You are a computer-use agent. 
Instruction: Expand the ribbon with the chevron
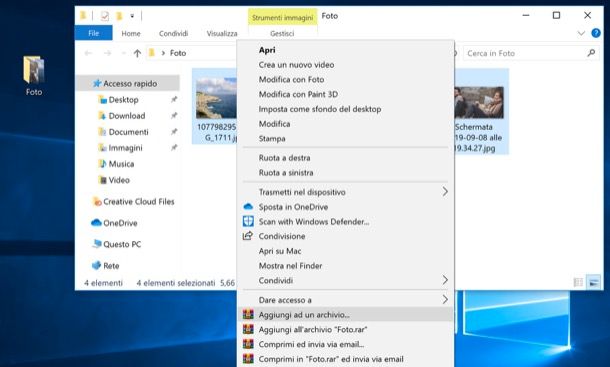click(x=581, y=33)
